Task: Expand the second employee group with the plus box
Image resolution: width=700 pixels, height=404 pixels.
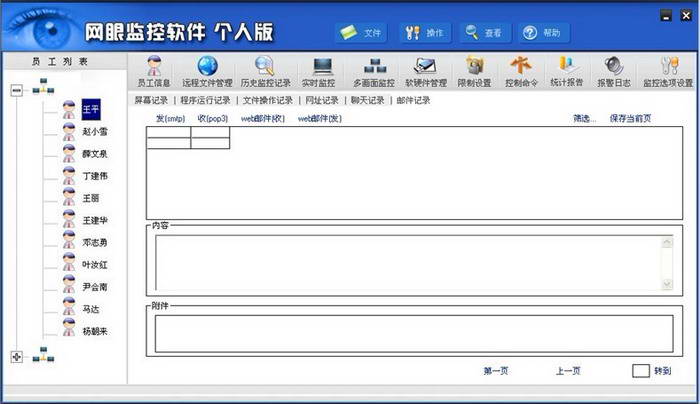Action: [17, 357]
